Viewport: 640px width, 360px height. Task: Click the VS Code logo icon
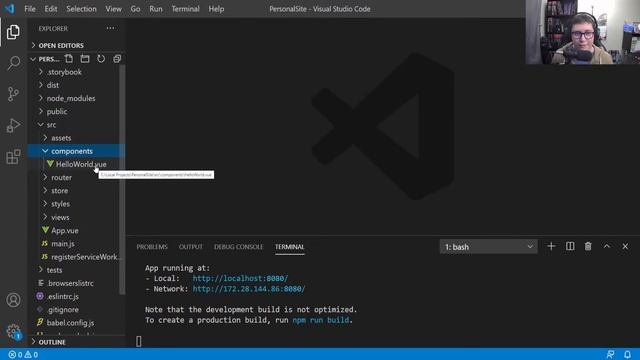point(9,9)
